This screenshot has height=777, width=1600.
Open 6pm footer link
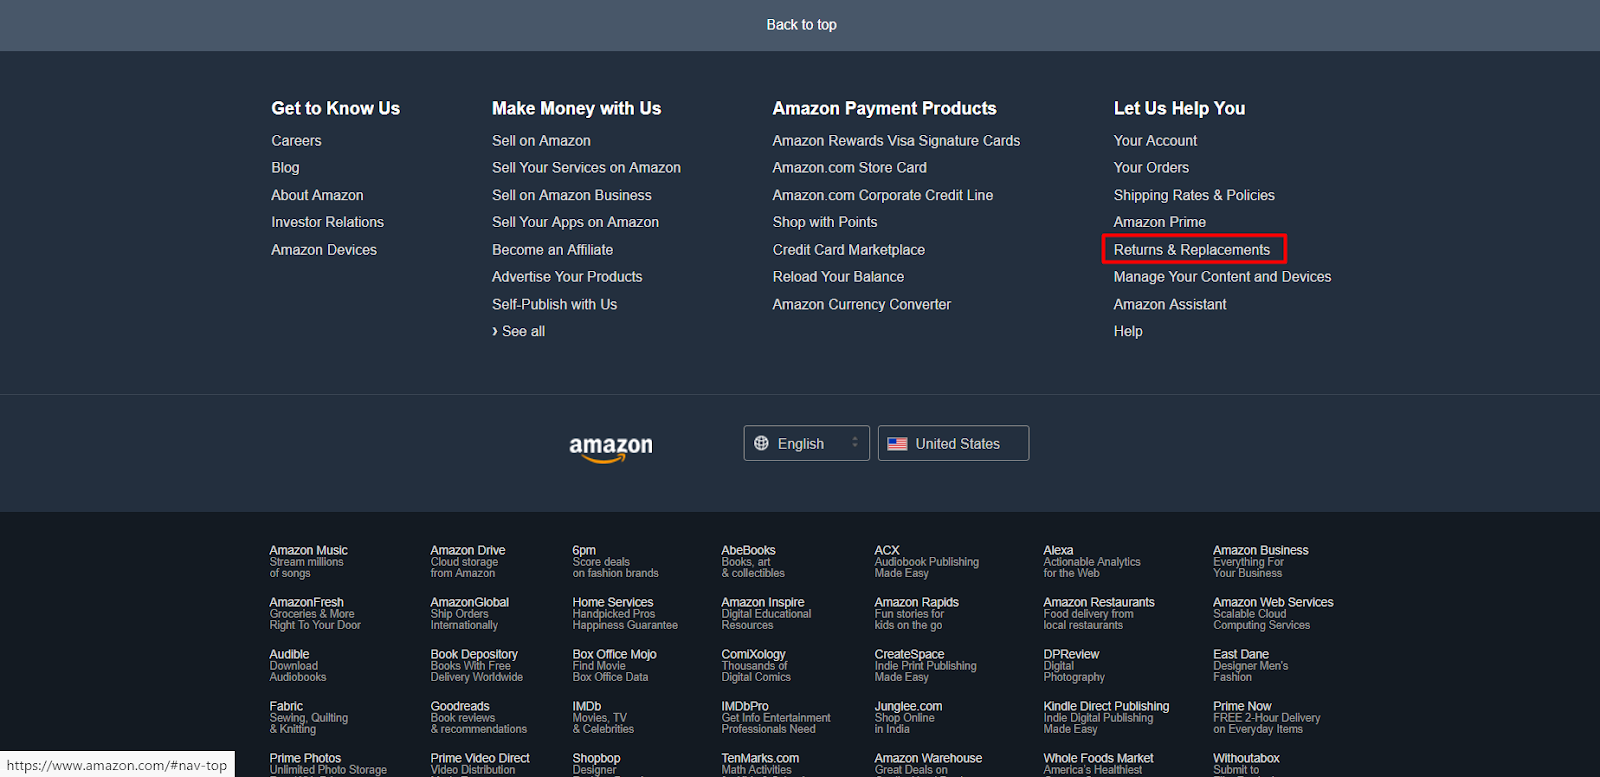point(615,561)
